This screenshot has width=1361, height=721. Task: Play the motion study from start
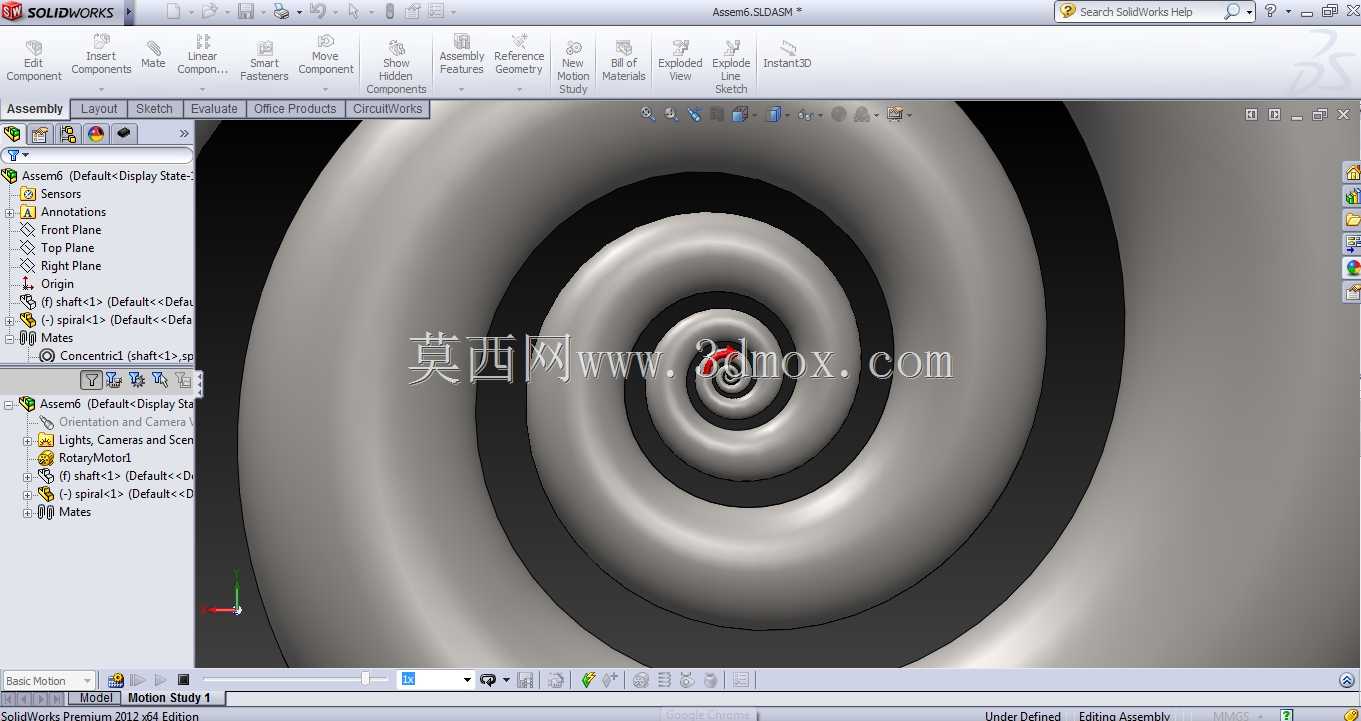pyautogui.click(x=138, y=680)
